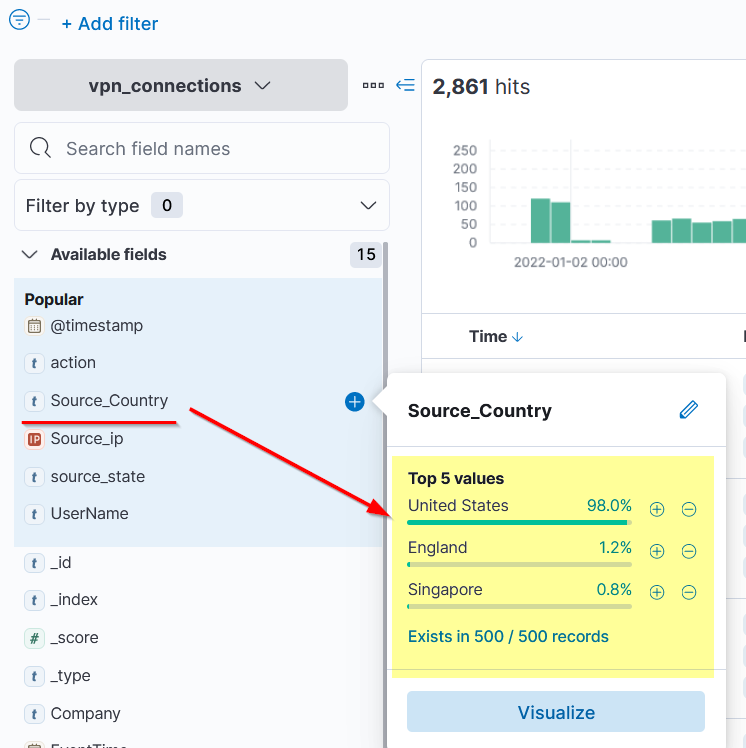The width and height of the screenshot is (746, 748).
Task: Filter for United States value
Action: click(657, 509)
